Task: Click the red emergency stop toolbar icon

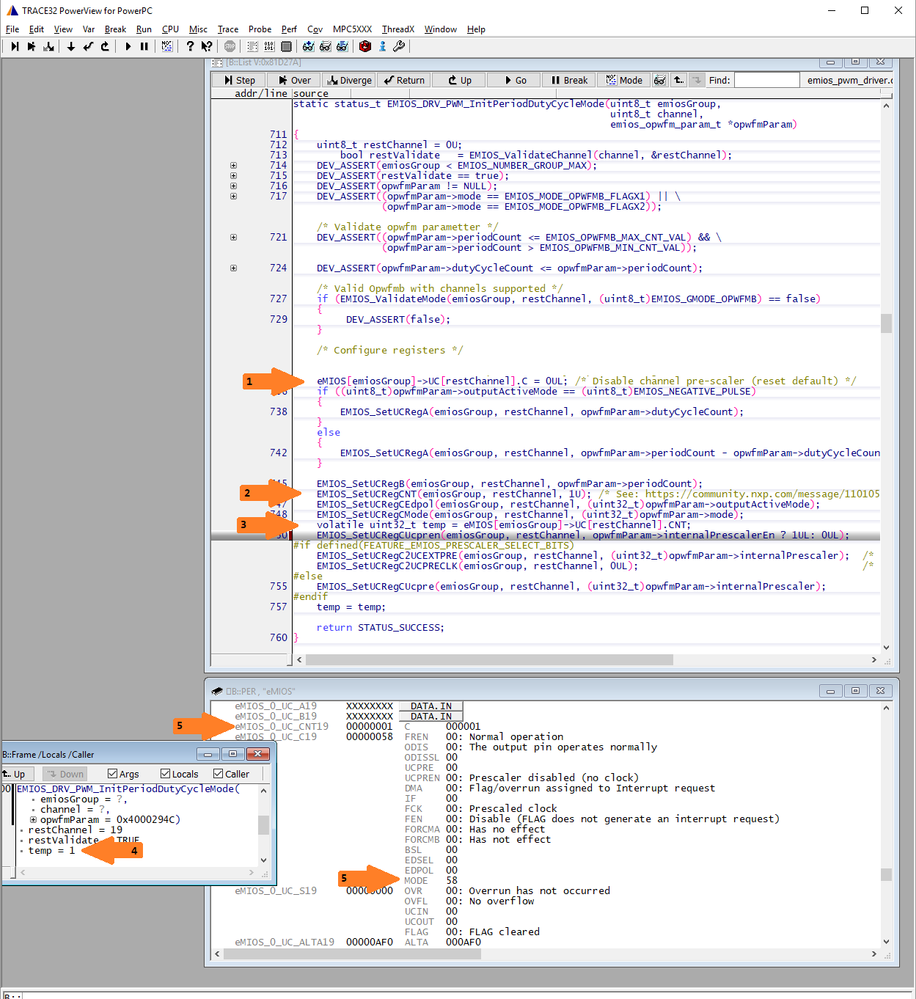Action: (x=363, y=46)
